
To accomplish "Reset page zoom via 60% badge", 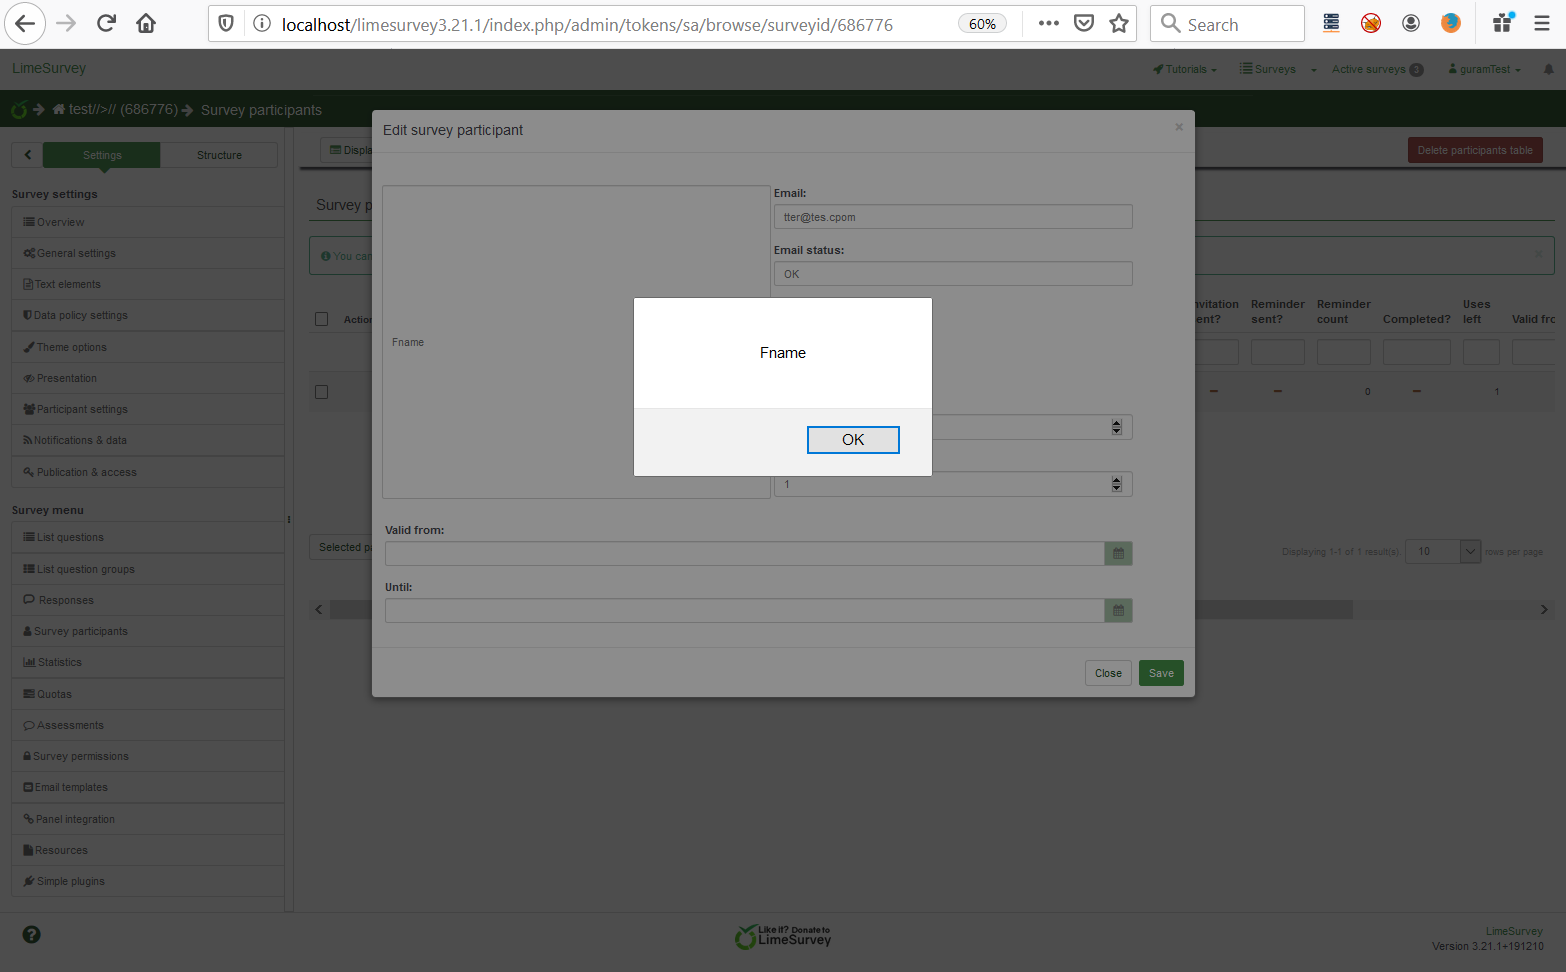I will [x=983, y=24].
